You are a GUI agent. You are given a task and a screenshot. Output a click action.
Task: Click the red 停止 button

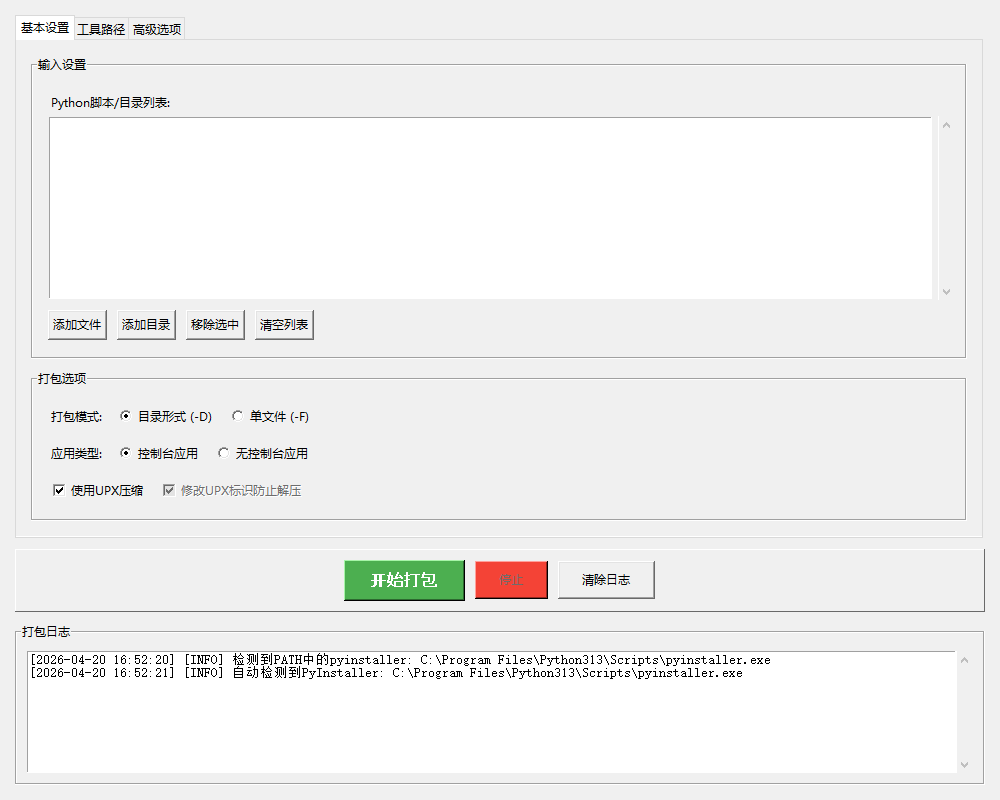pyautogui.click(x=511, y=580)
